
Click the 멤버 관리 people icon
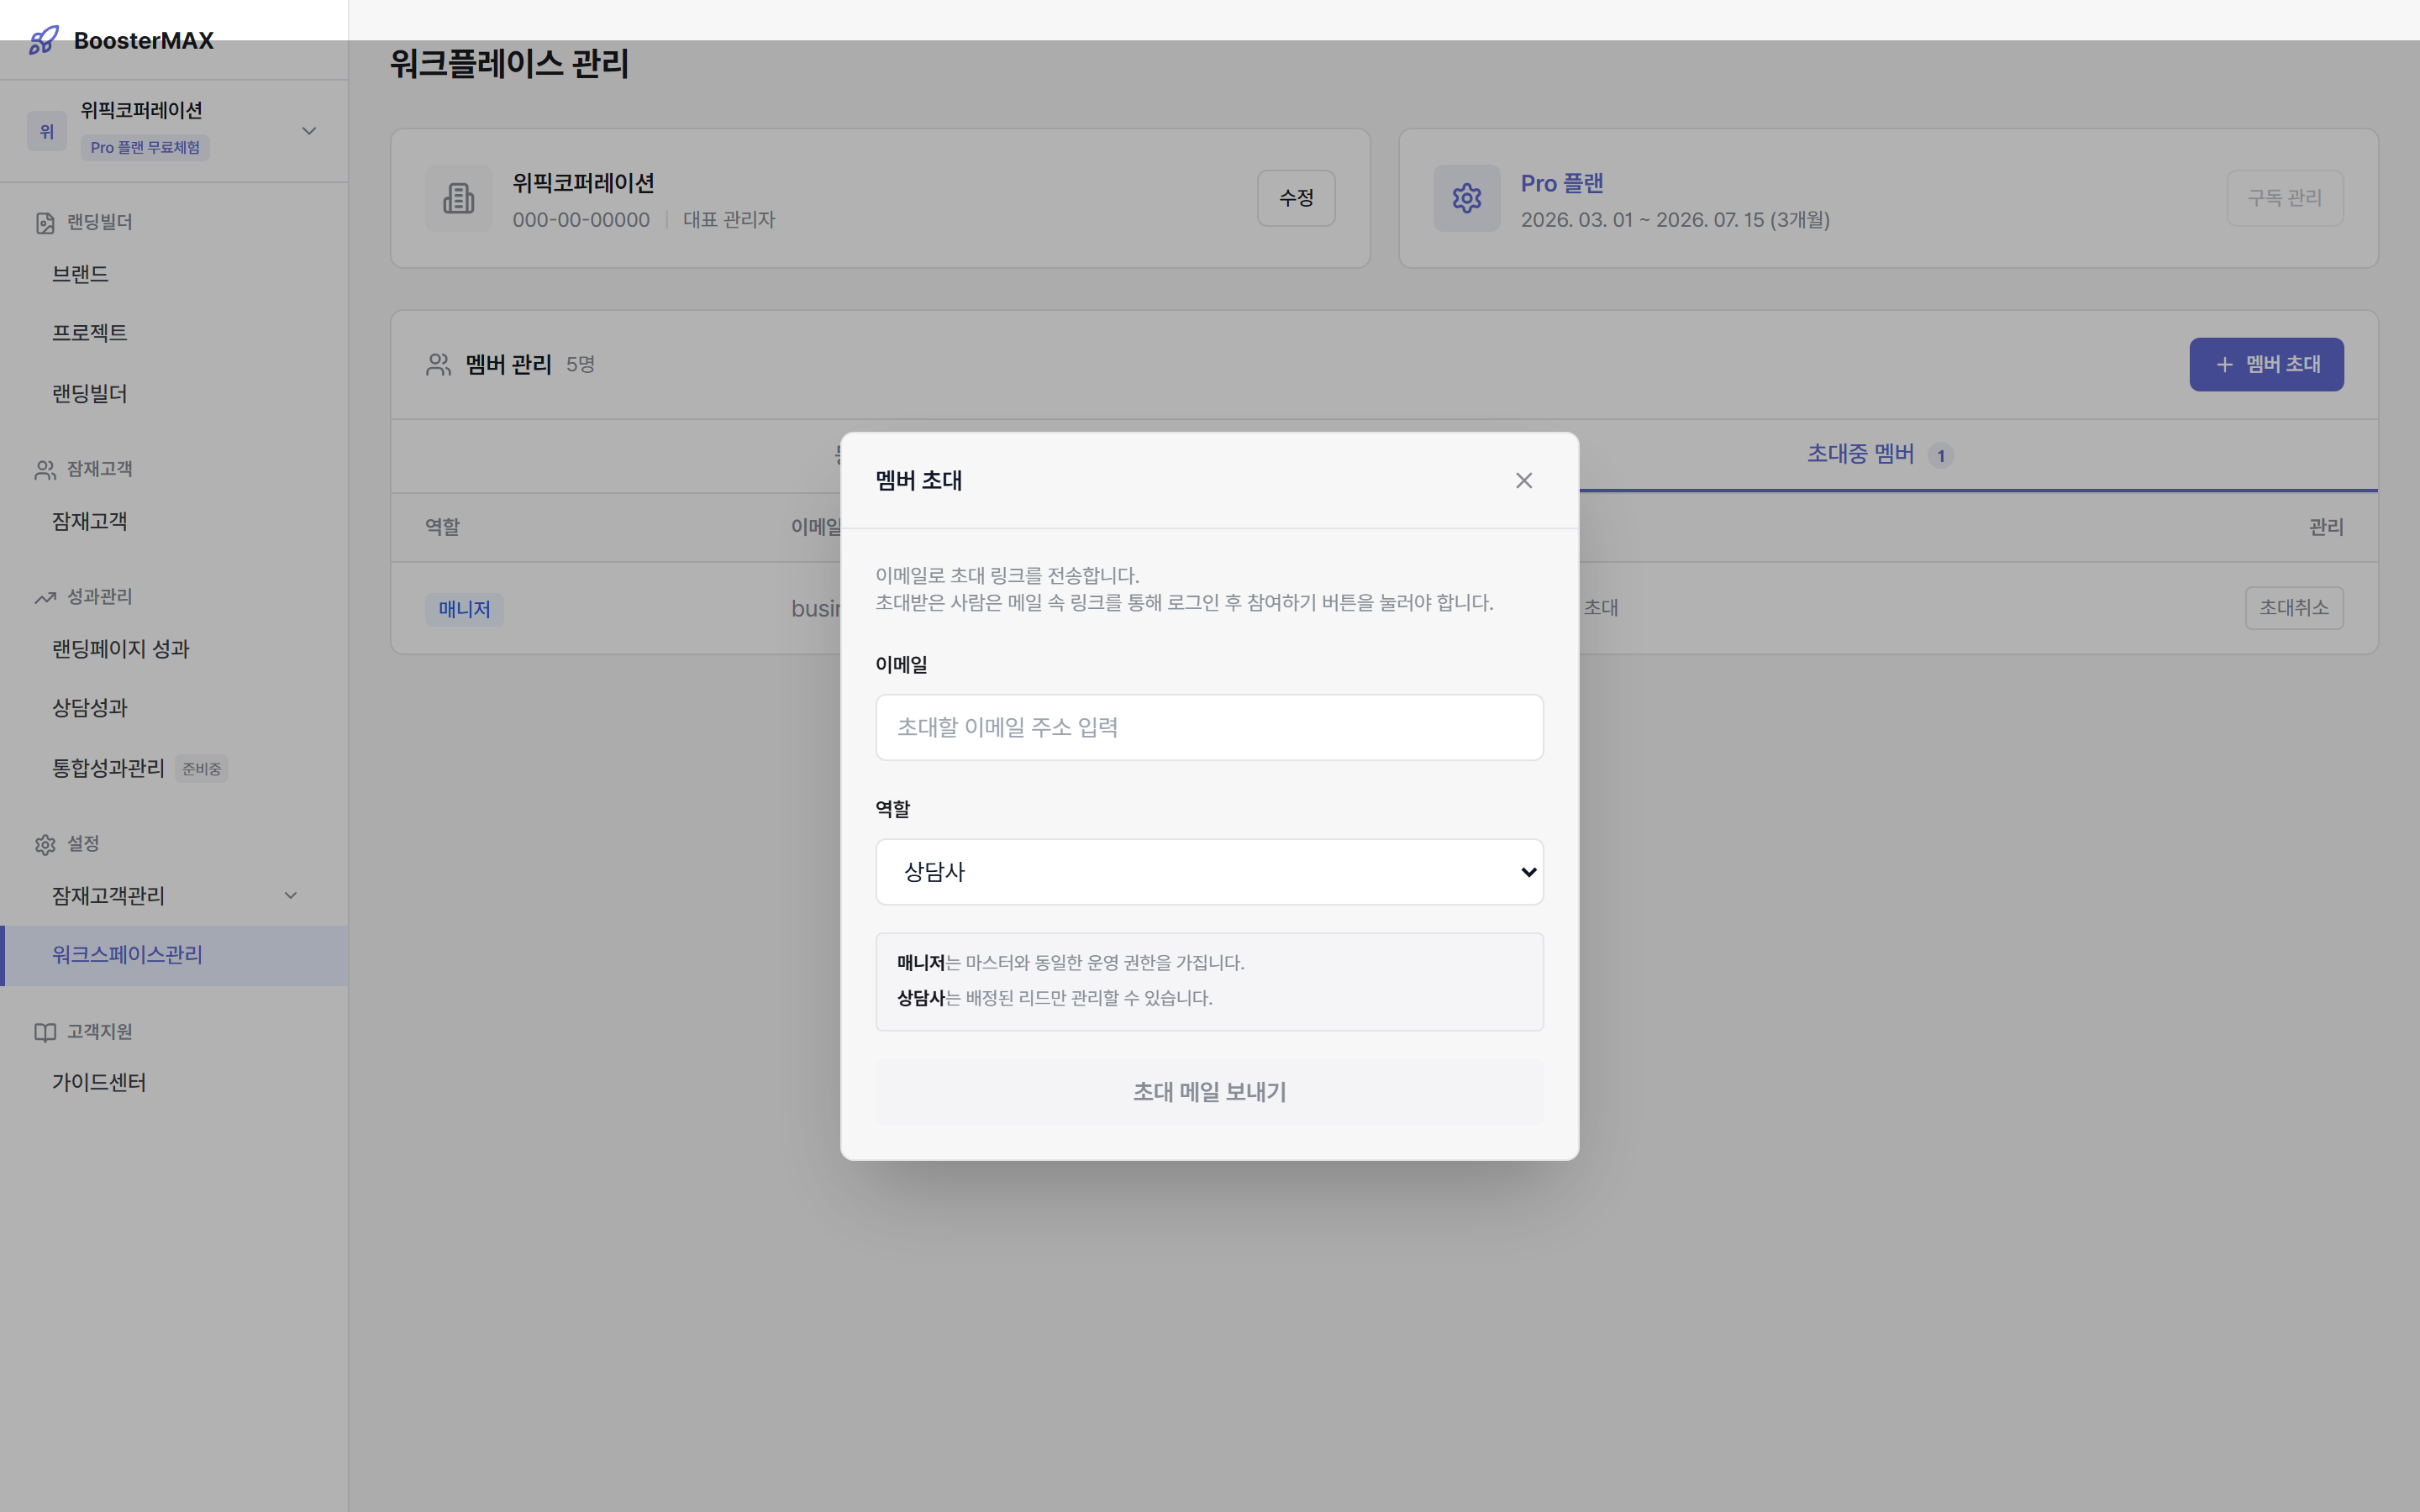click(438, 365)
